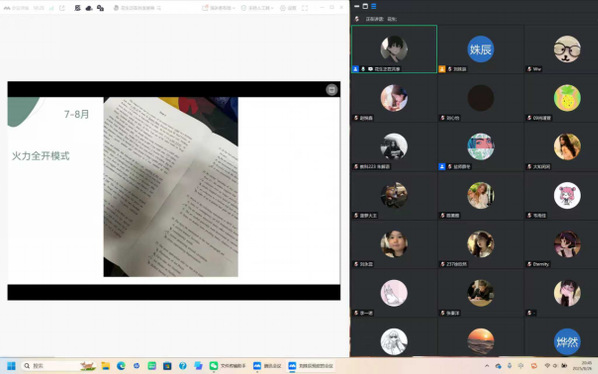Toggle the microphone on the speaking participant tile
598x374 pixels.
point(363,69)
